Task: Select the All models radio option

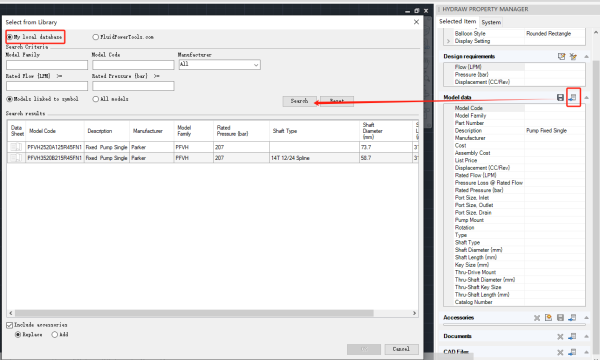Action: (x=96, y=99)
